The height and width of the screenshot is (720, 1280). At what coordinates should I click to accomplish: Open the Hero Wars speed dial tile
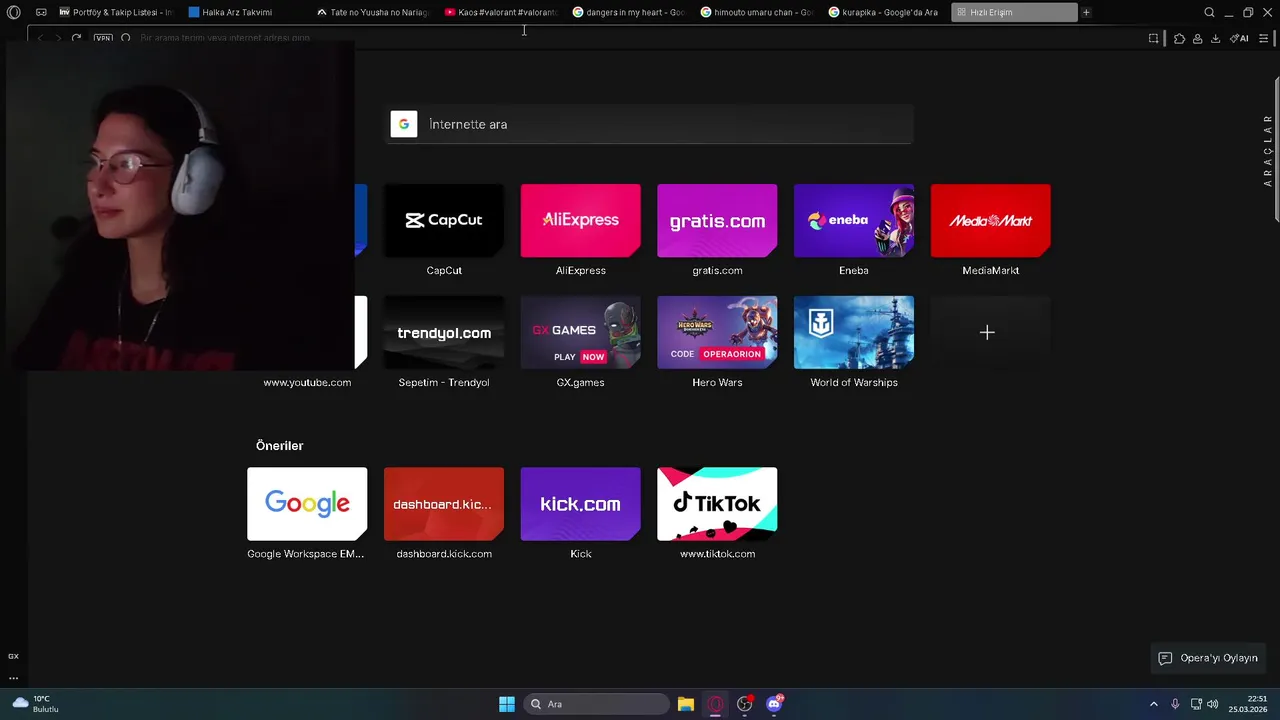[717, 332]
